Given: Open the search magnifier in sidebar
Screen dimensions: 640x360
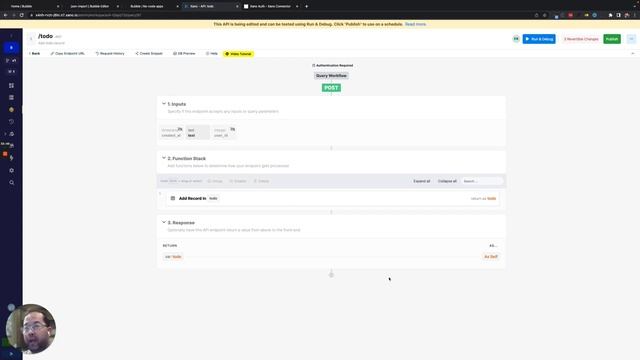Looking at the screenshot, I should [x=11, y=183].
